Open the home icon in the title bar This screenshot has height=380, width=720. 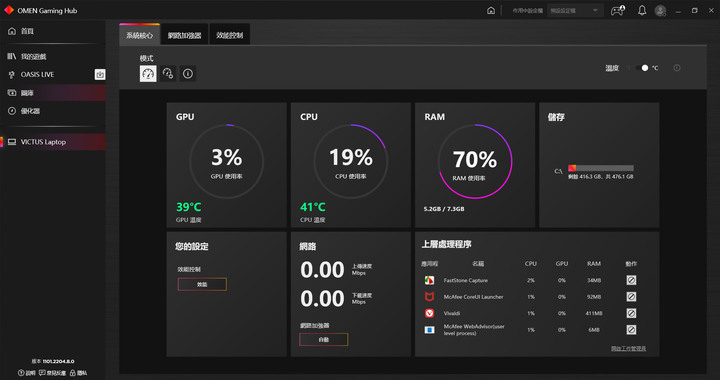coord(491,11)
